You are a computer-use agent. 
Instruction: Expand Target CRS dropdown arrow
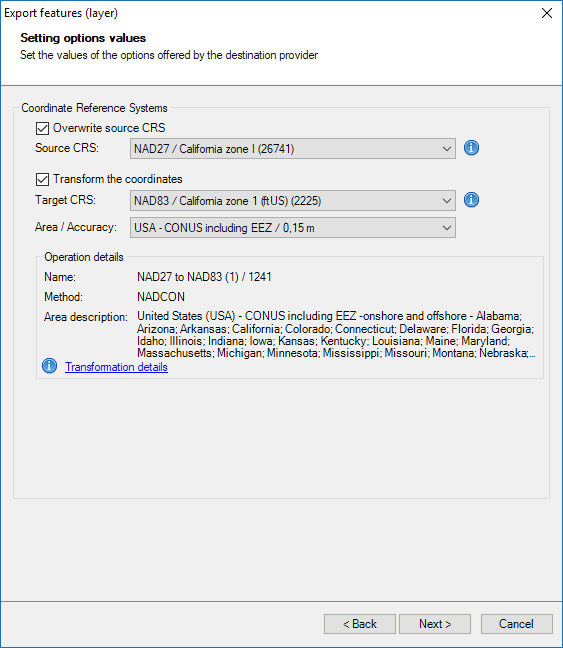point(446,201)
